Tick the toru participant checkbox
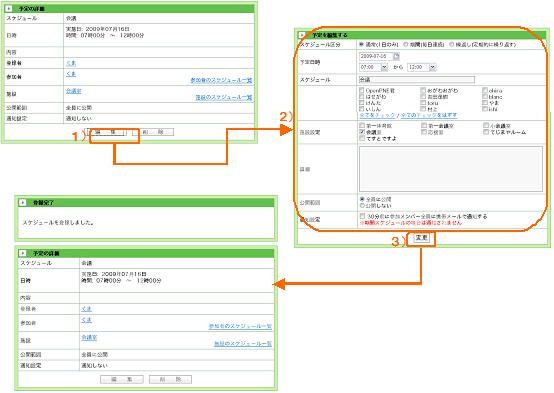 coord(423,103)
